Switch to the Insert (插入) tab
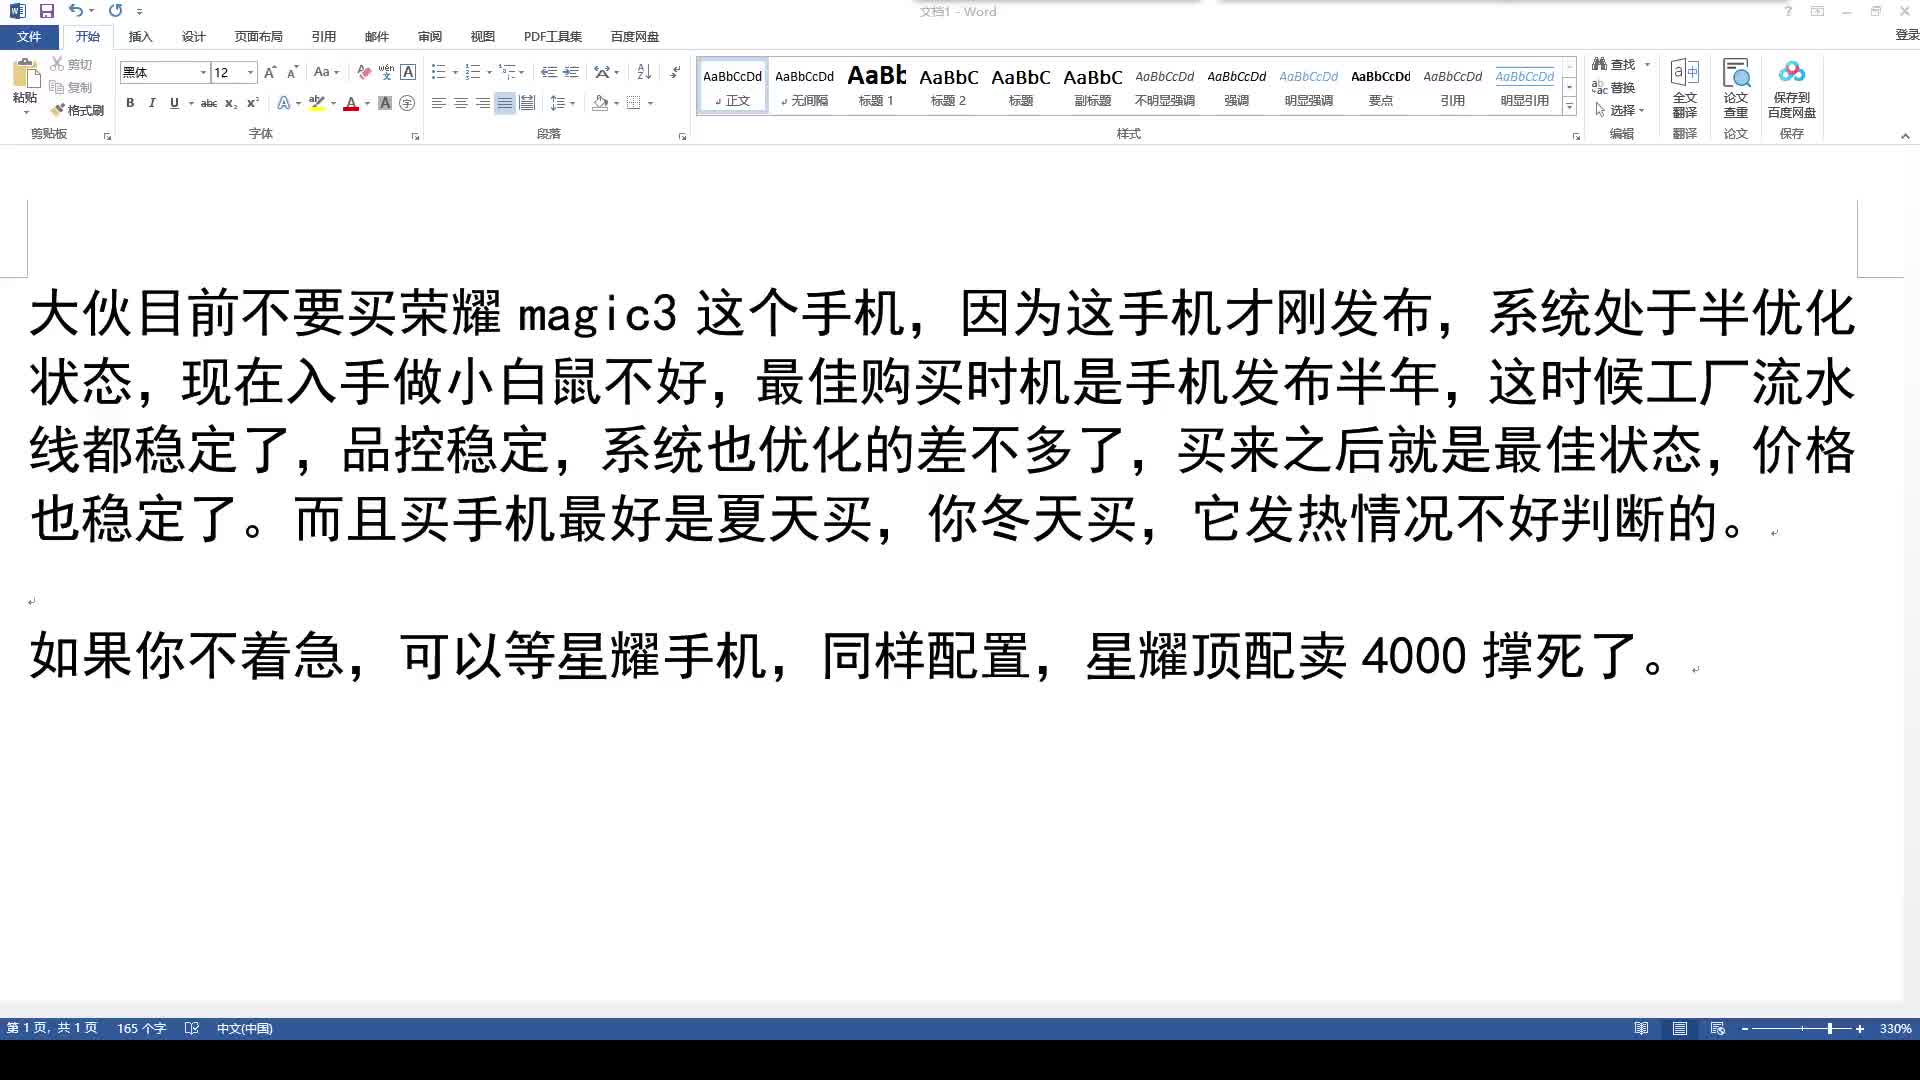The height and width of the screenshot is (1080, 1920). (x=140, y=36)
